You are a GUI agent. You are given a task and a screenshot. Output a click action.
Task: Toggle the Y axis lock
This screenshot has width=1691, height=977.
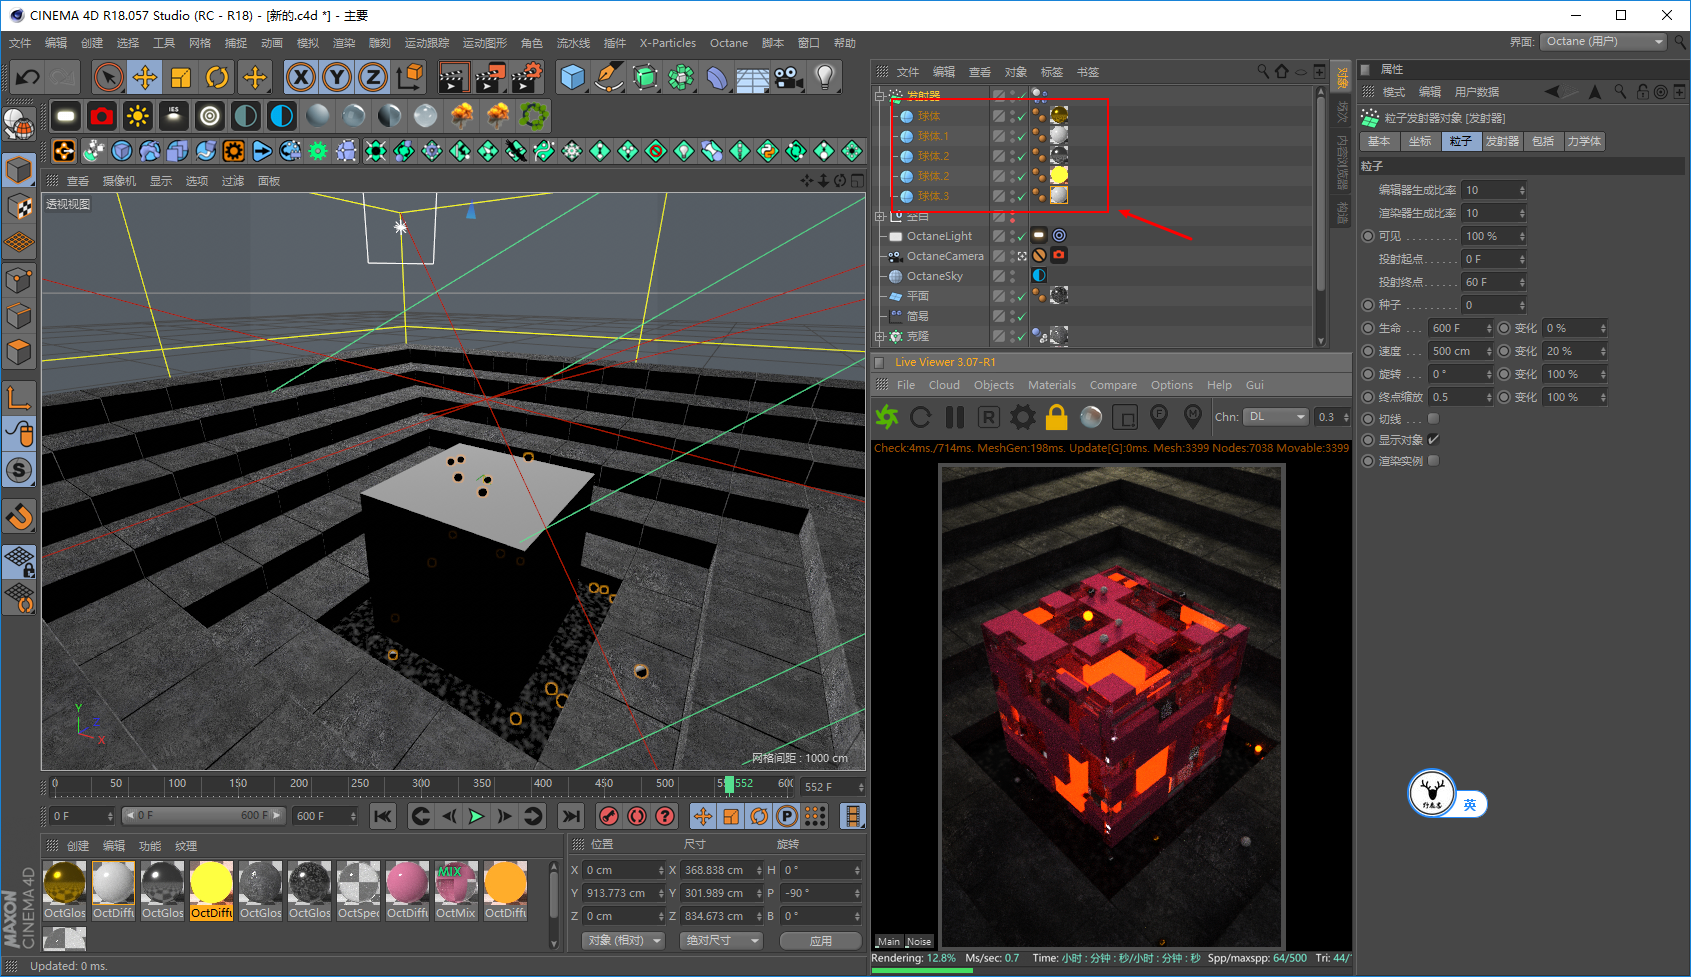(337, 77)
